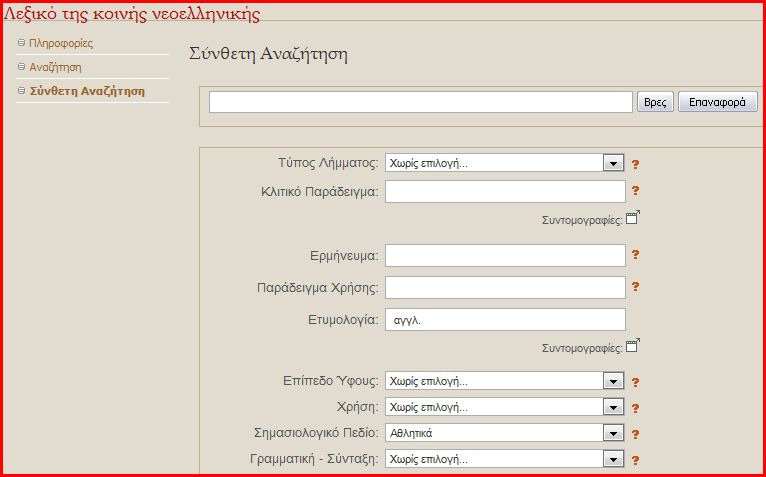The height and width of the screenshot is (477, 766).
Task: Click into the Παράδειγμα Χρήσης field
Action: pos(505,287)
